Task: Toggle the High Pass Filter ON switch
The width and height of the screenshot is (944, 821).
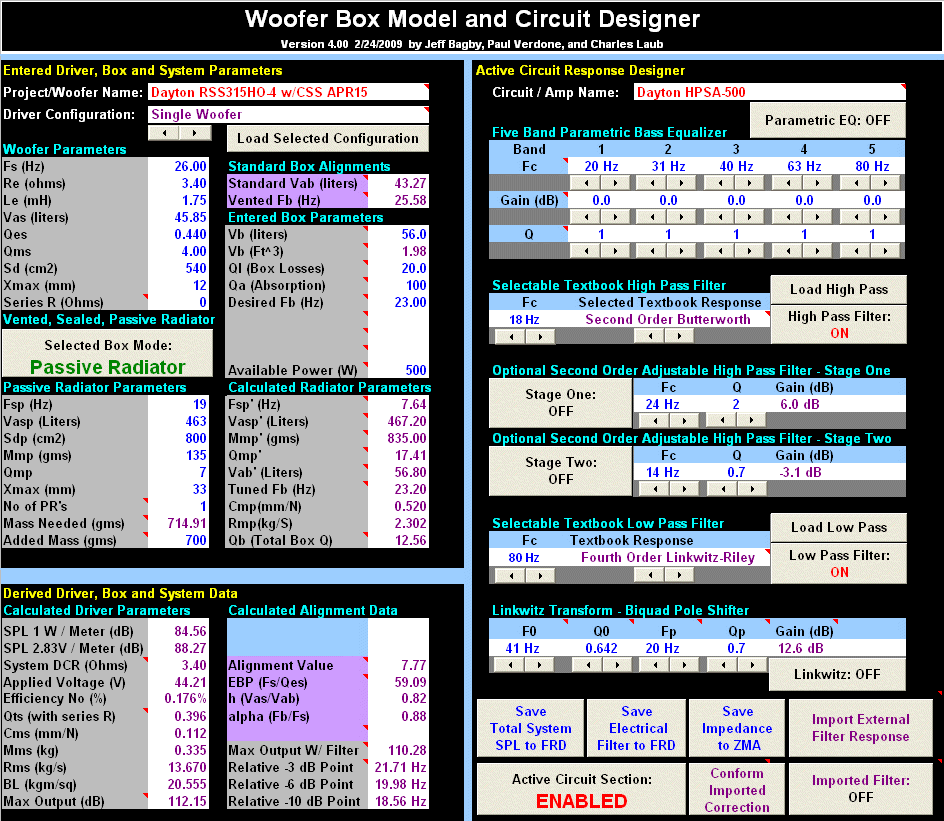Action: click(x=839, y=324)
